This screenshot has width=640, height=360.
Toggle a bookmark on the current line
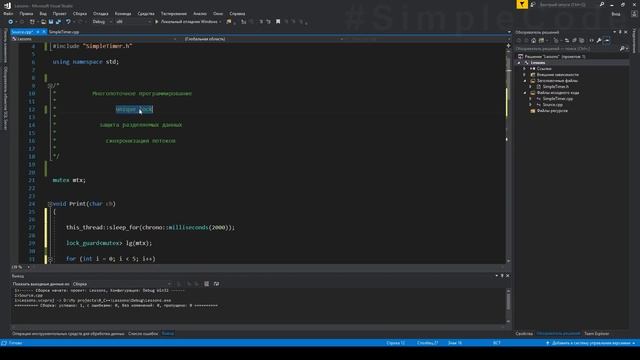(x=278, y=22)
